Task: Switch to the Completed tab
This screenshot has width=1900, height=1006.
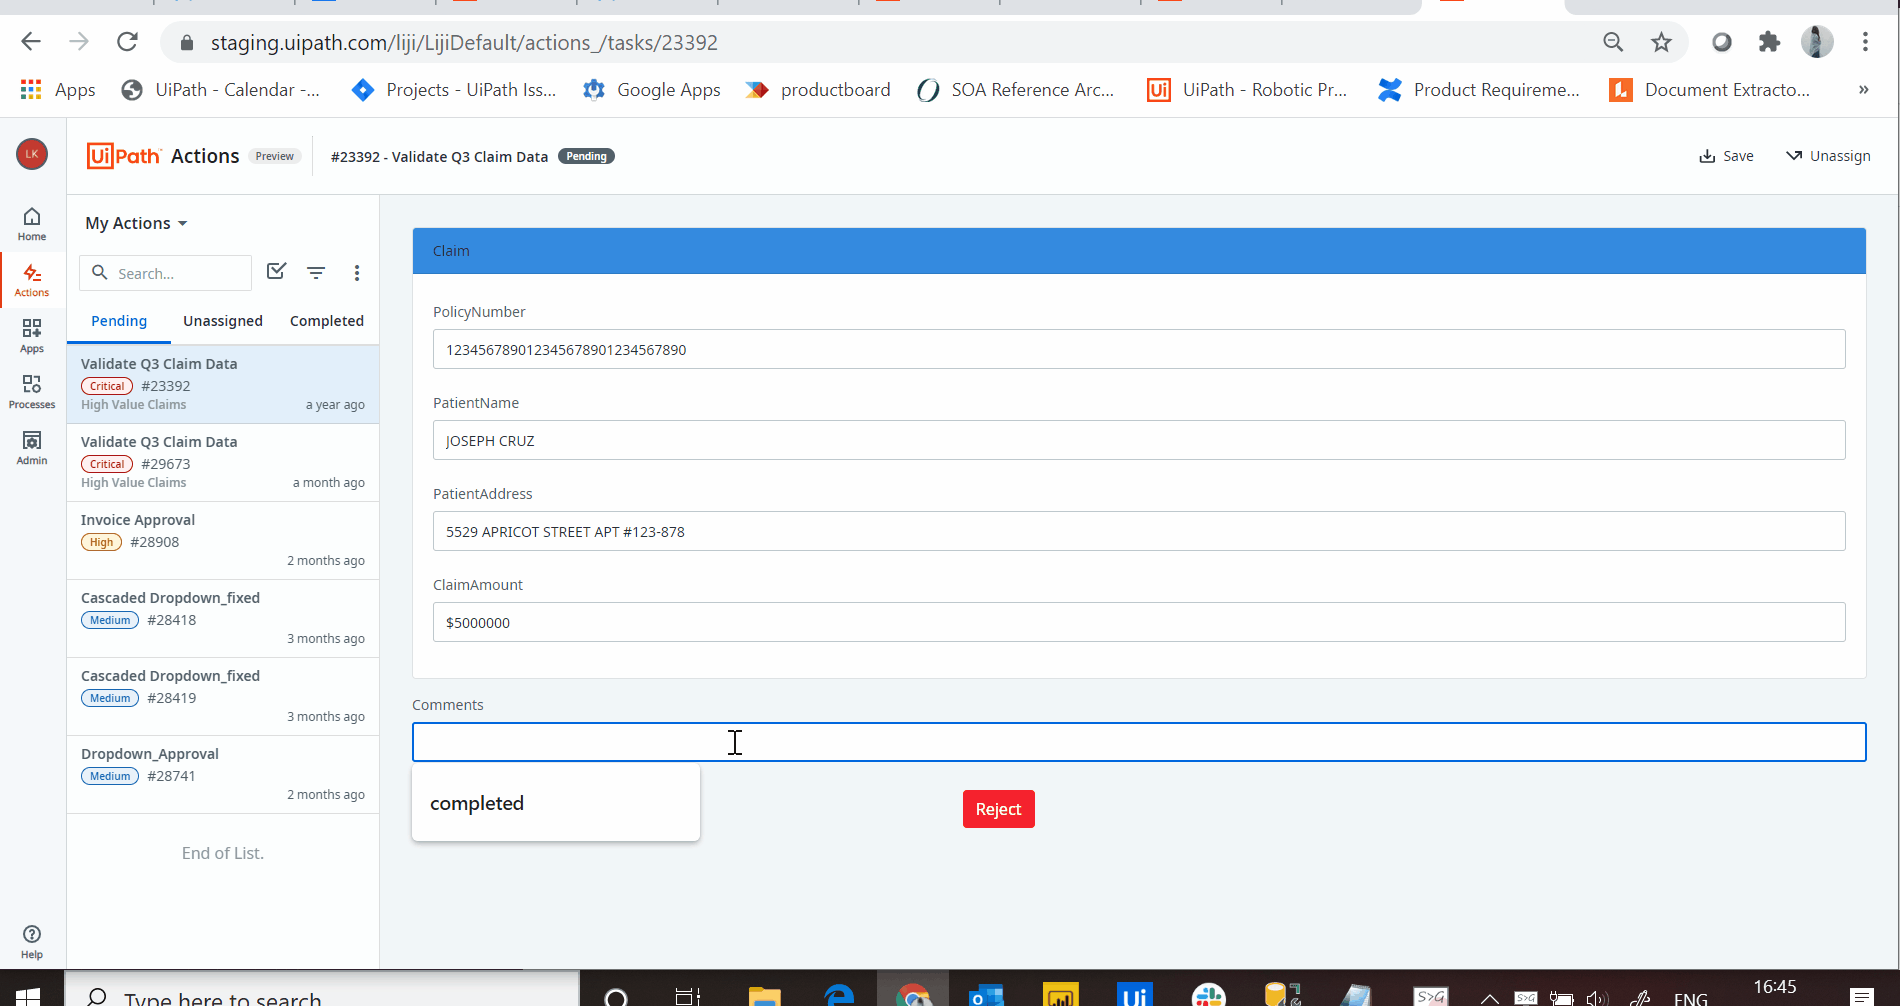Action: [326, 321]
